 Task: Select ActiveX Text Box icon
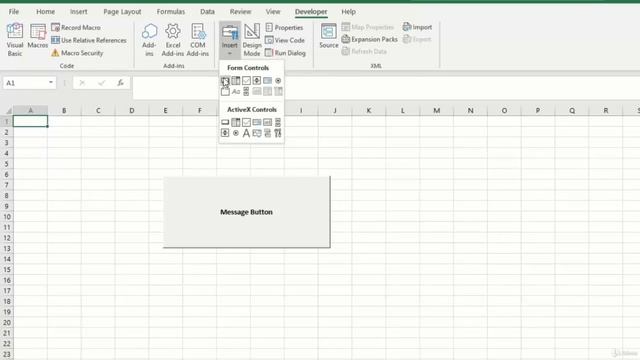[x=267, y=122]
